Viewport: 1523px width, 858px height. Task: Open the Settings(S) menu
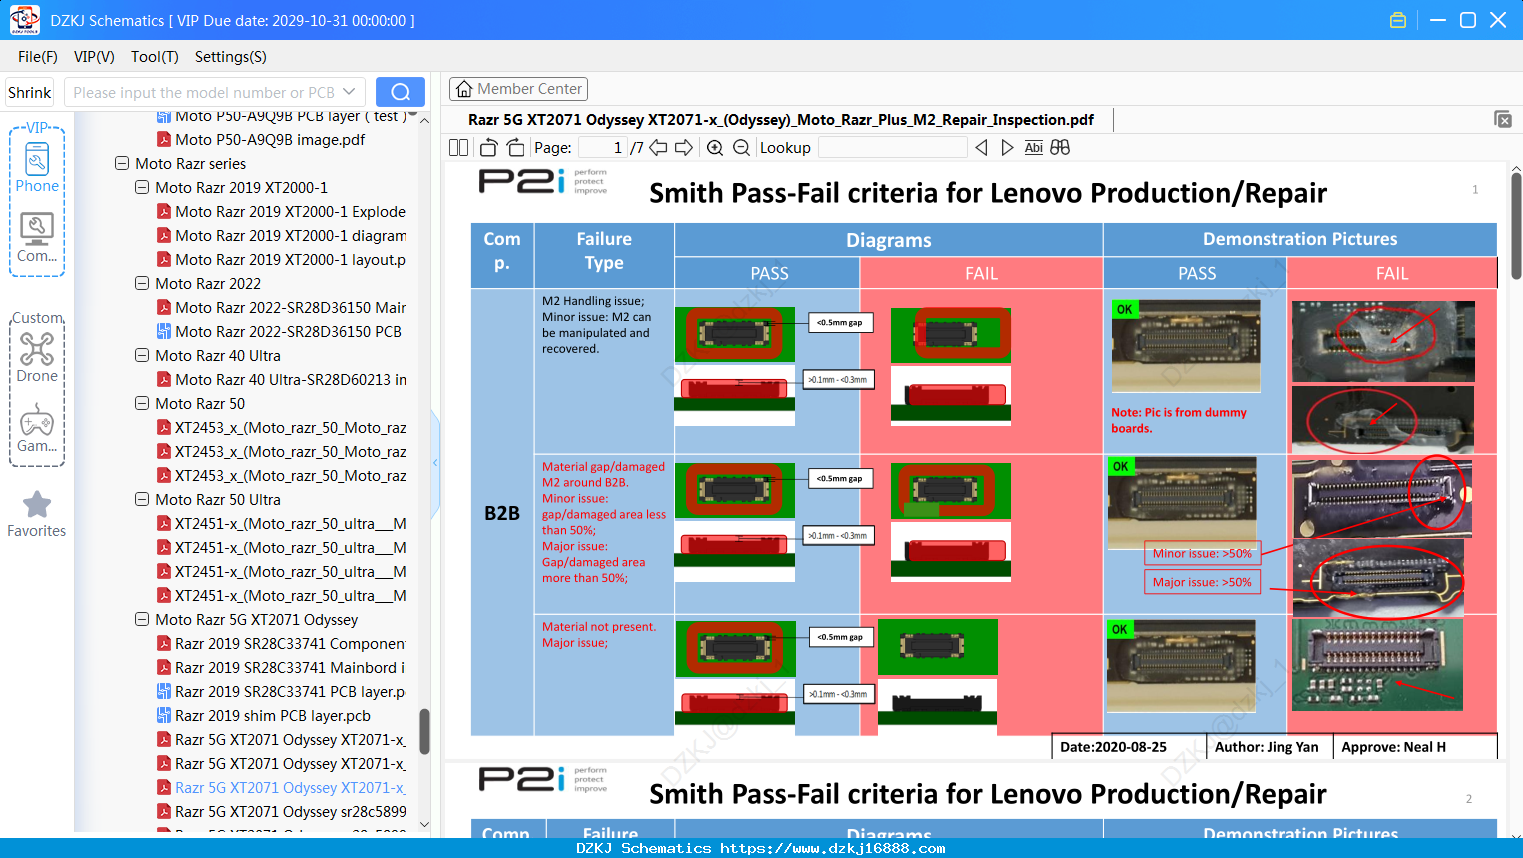pyautogui.click(x=231, y=57)
